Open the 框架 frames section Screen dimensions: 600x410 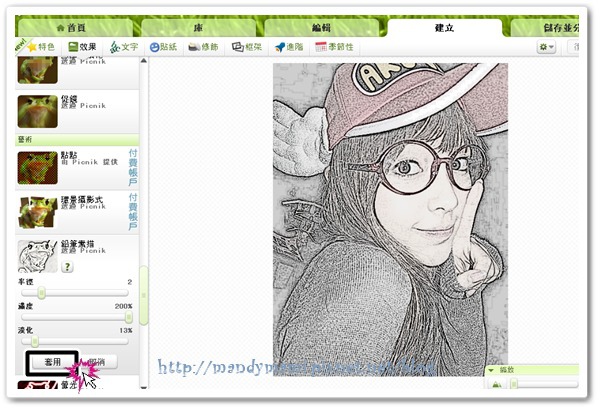pyautogui.click(x=247, y=47)
